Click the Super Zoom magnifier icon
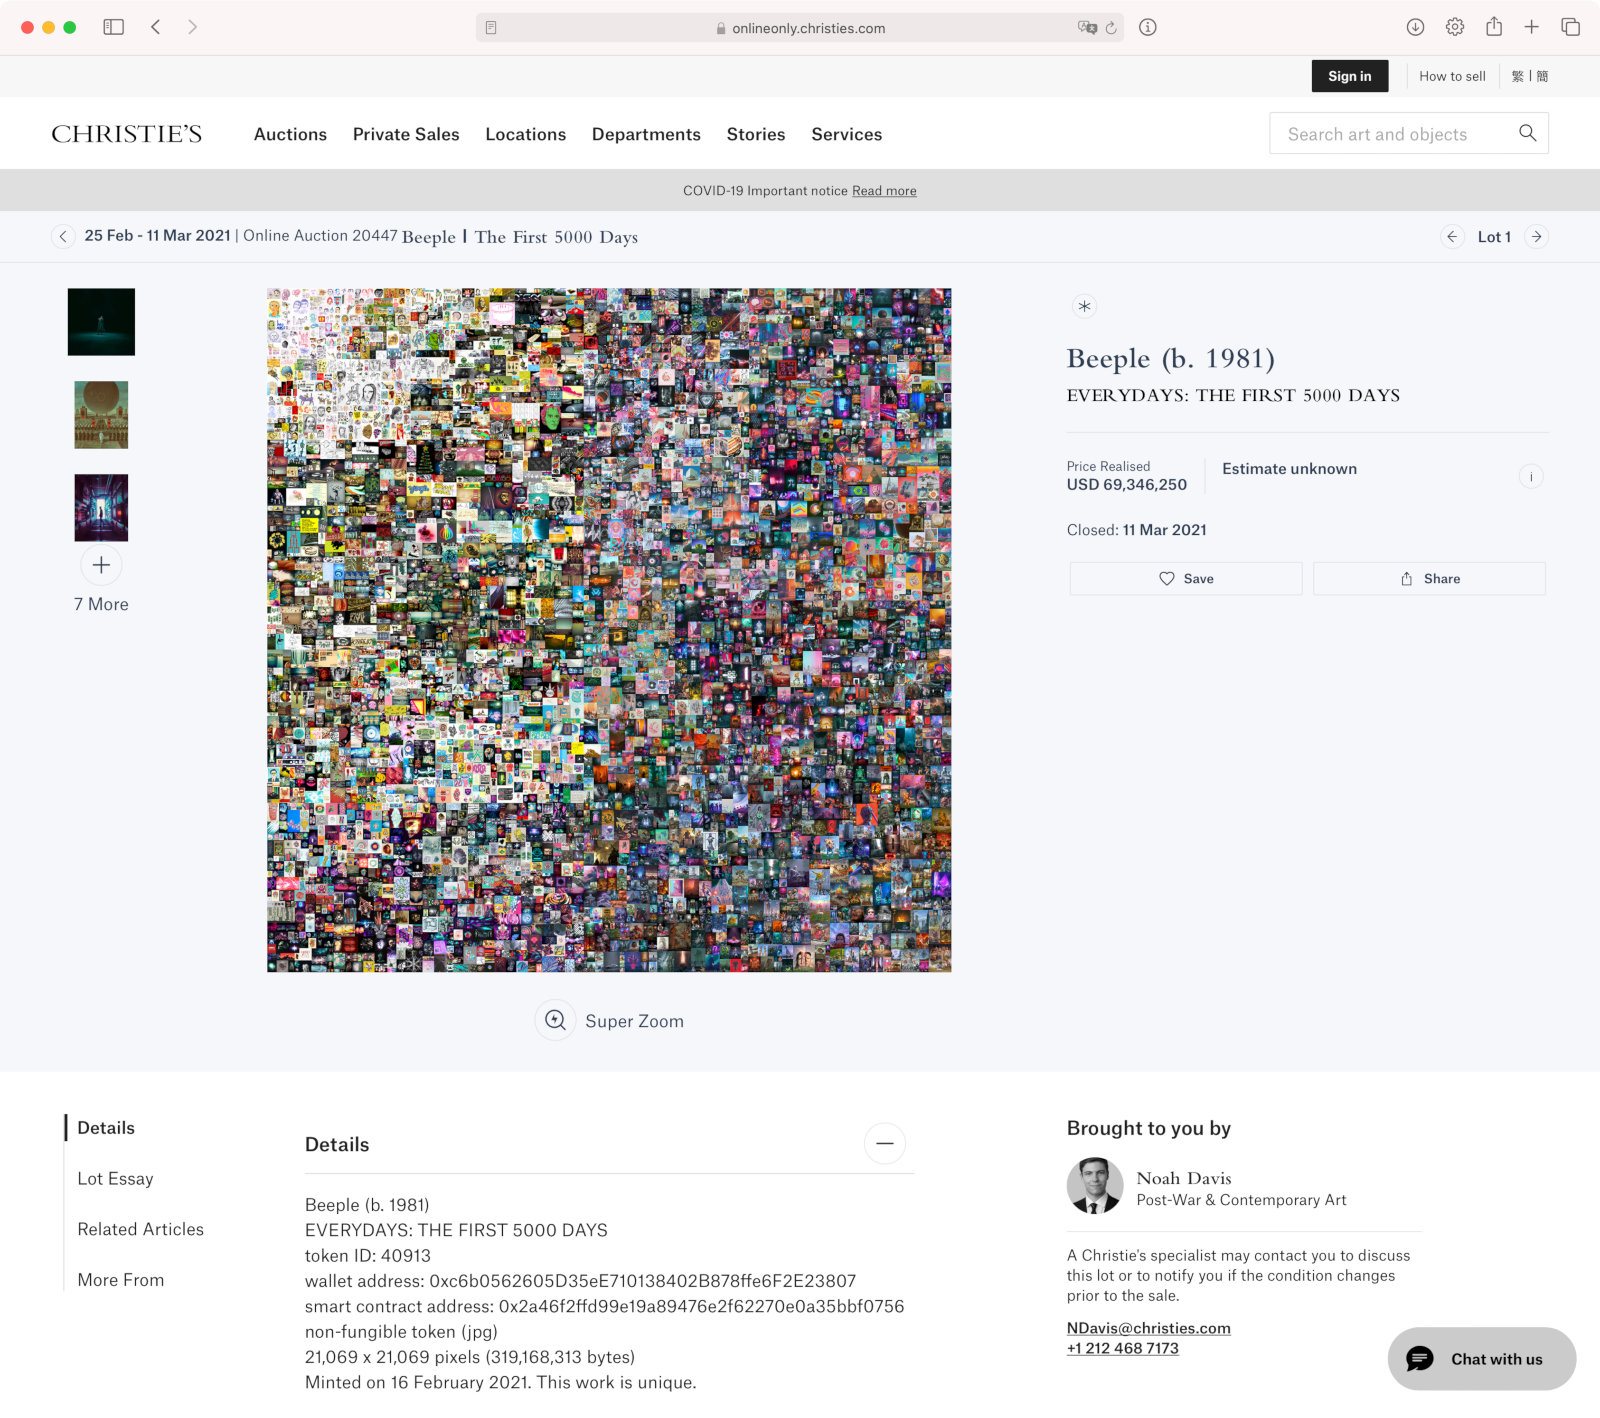The width and height of the screenshot is (1600, 1418). (x=555, y=1020)
